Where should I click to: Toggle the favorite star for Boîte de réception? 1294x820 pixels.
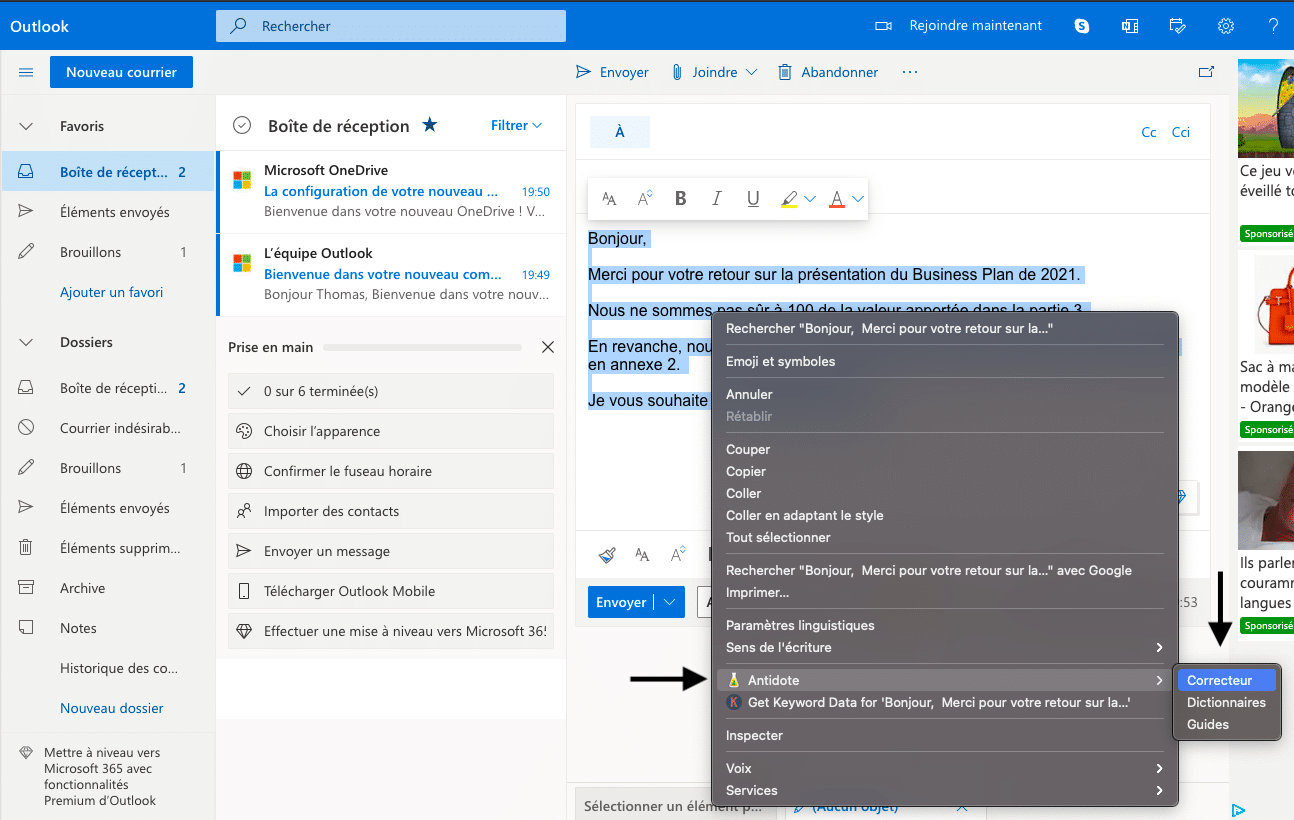click(429, 125)
